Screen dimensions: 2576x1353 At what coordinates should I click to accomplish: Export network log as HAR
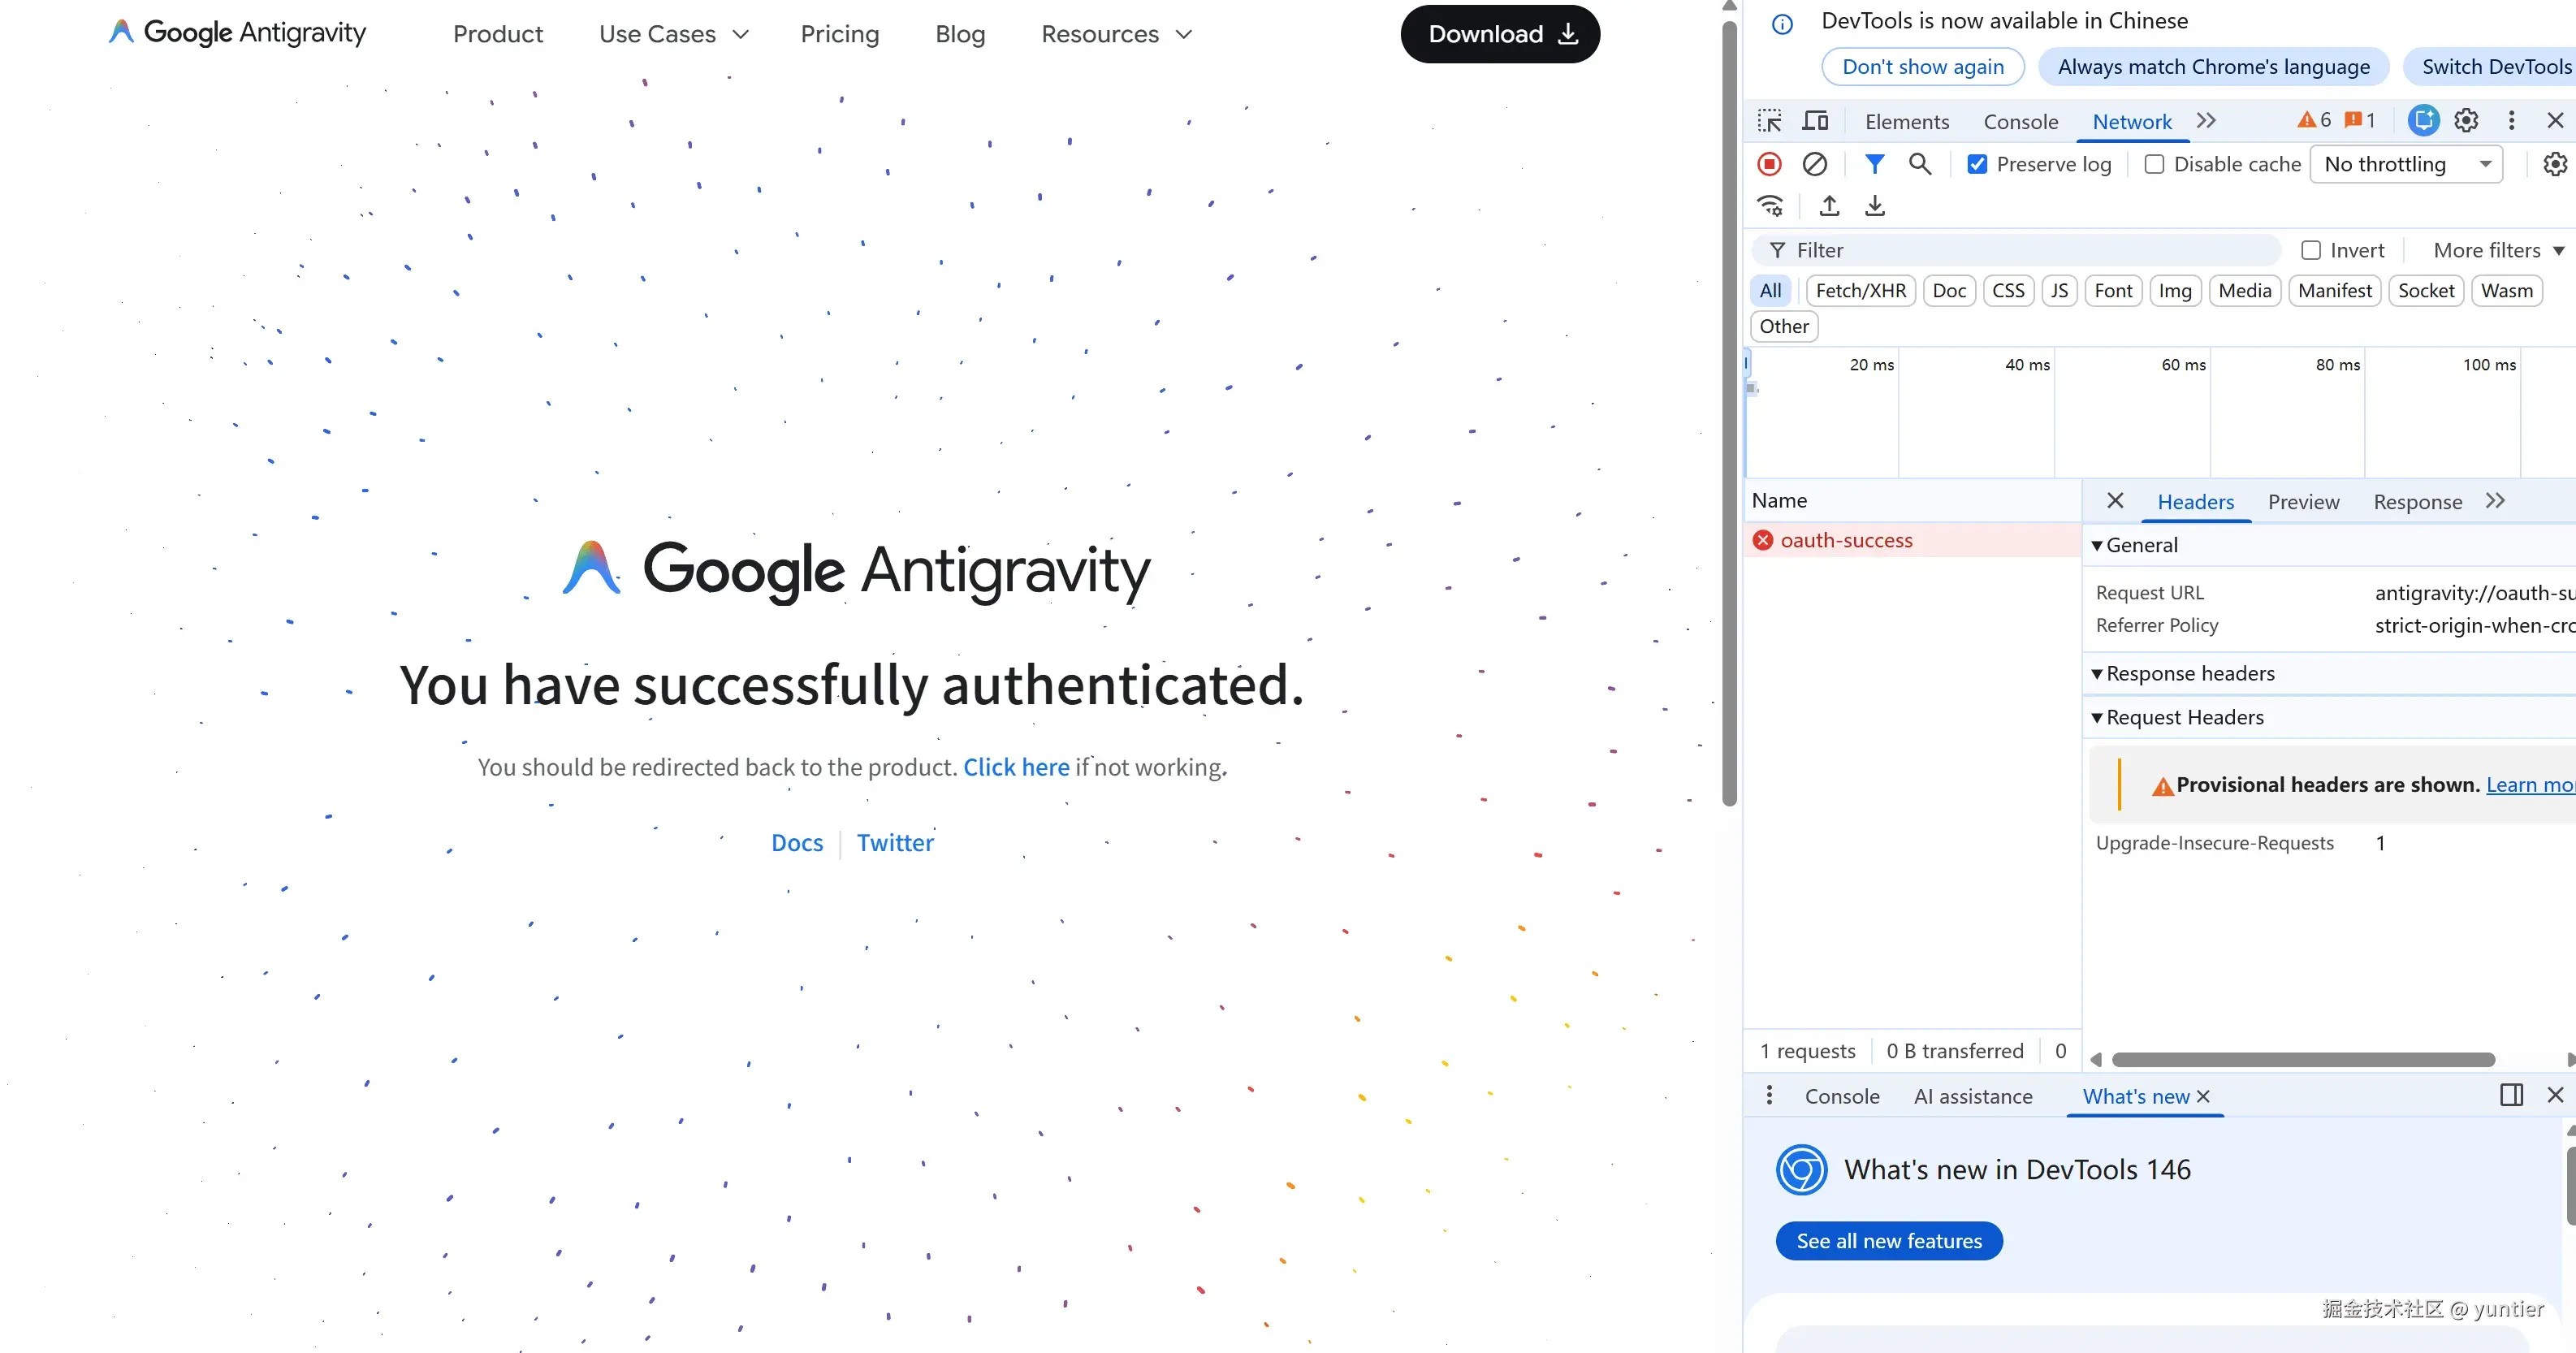pyautogui.click(x=1874, y=205)
